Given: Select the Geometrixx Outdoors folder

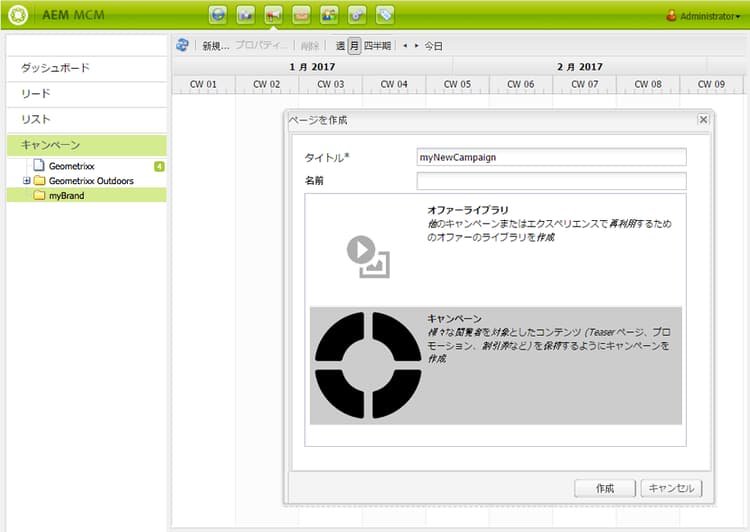Looking at the screenshot, I should click(x=91, y=181).
